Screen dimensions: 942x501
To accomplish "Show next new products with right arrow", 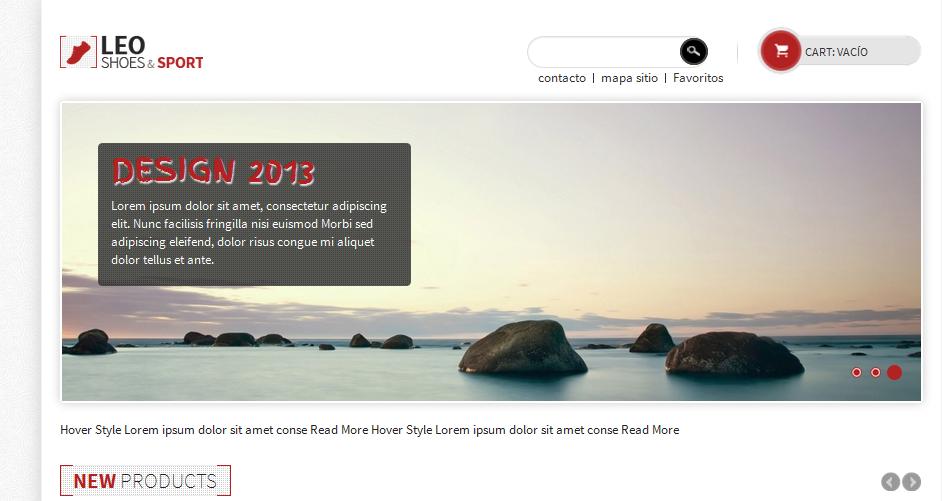I will (x=911, y=482).
